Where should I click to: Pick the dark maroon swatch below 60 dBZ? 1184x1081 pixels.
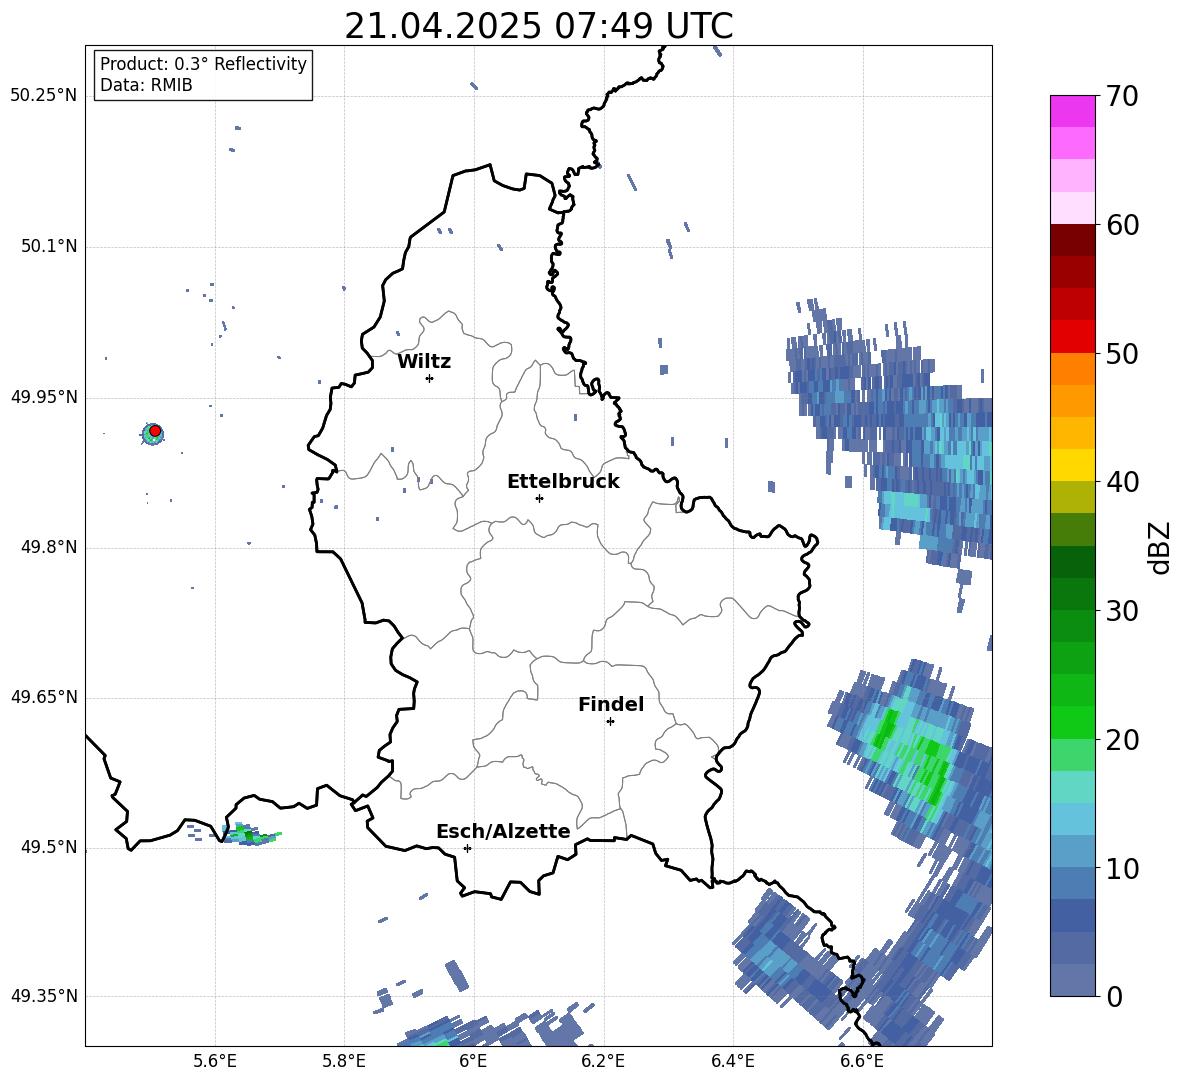click(1072, 241)
